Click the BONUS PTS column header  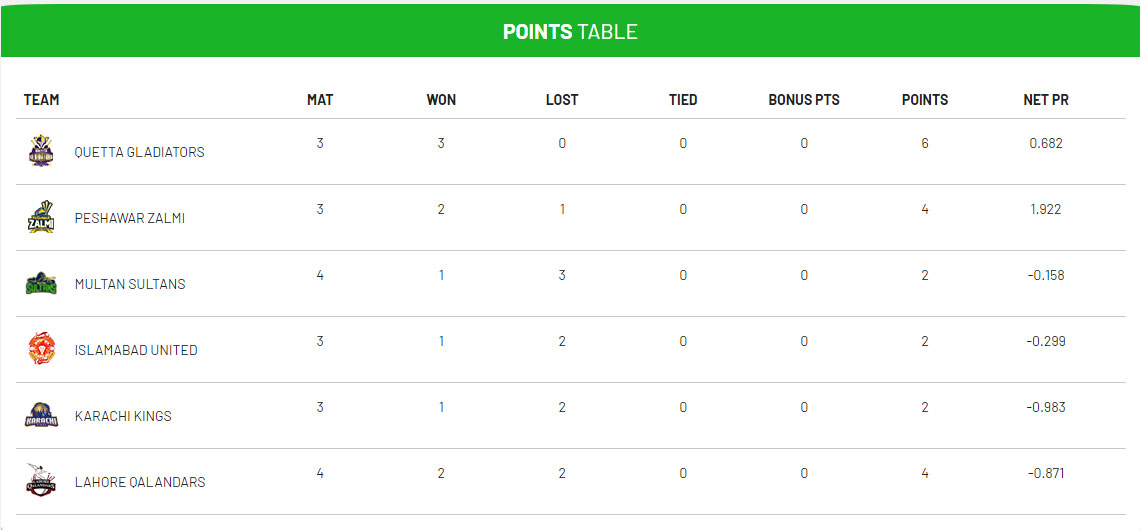[x=804, y=100]
